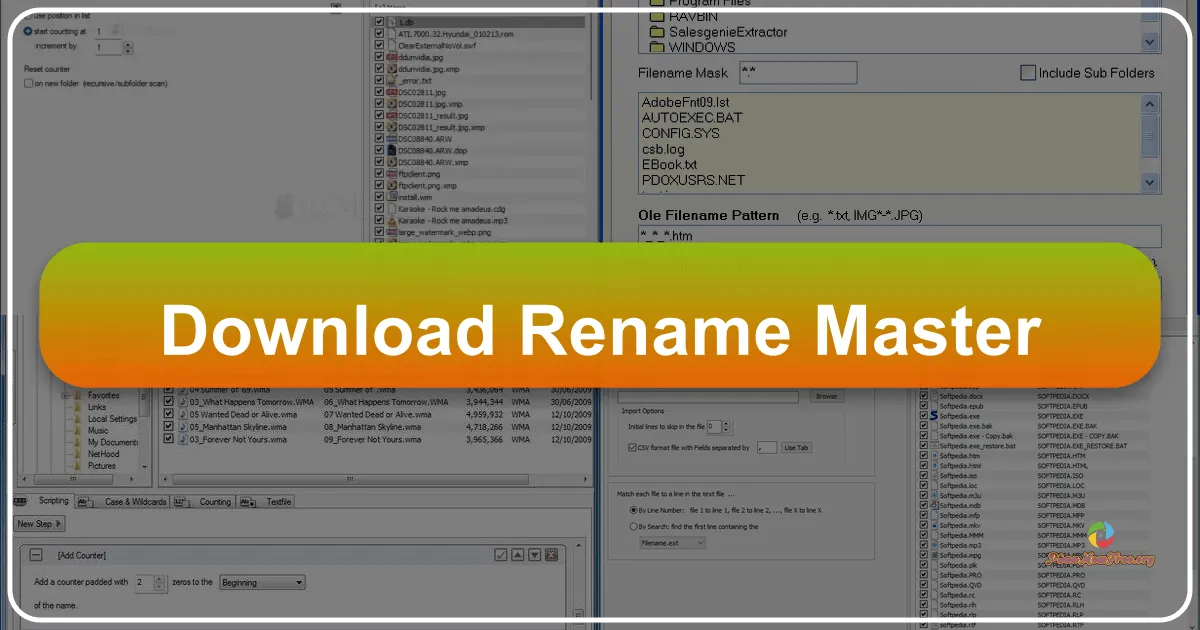Move the Add Counter step up
The height and width of the screenshot is (630, 1200).
(519, 555)
